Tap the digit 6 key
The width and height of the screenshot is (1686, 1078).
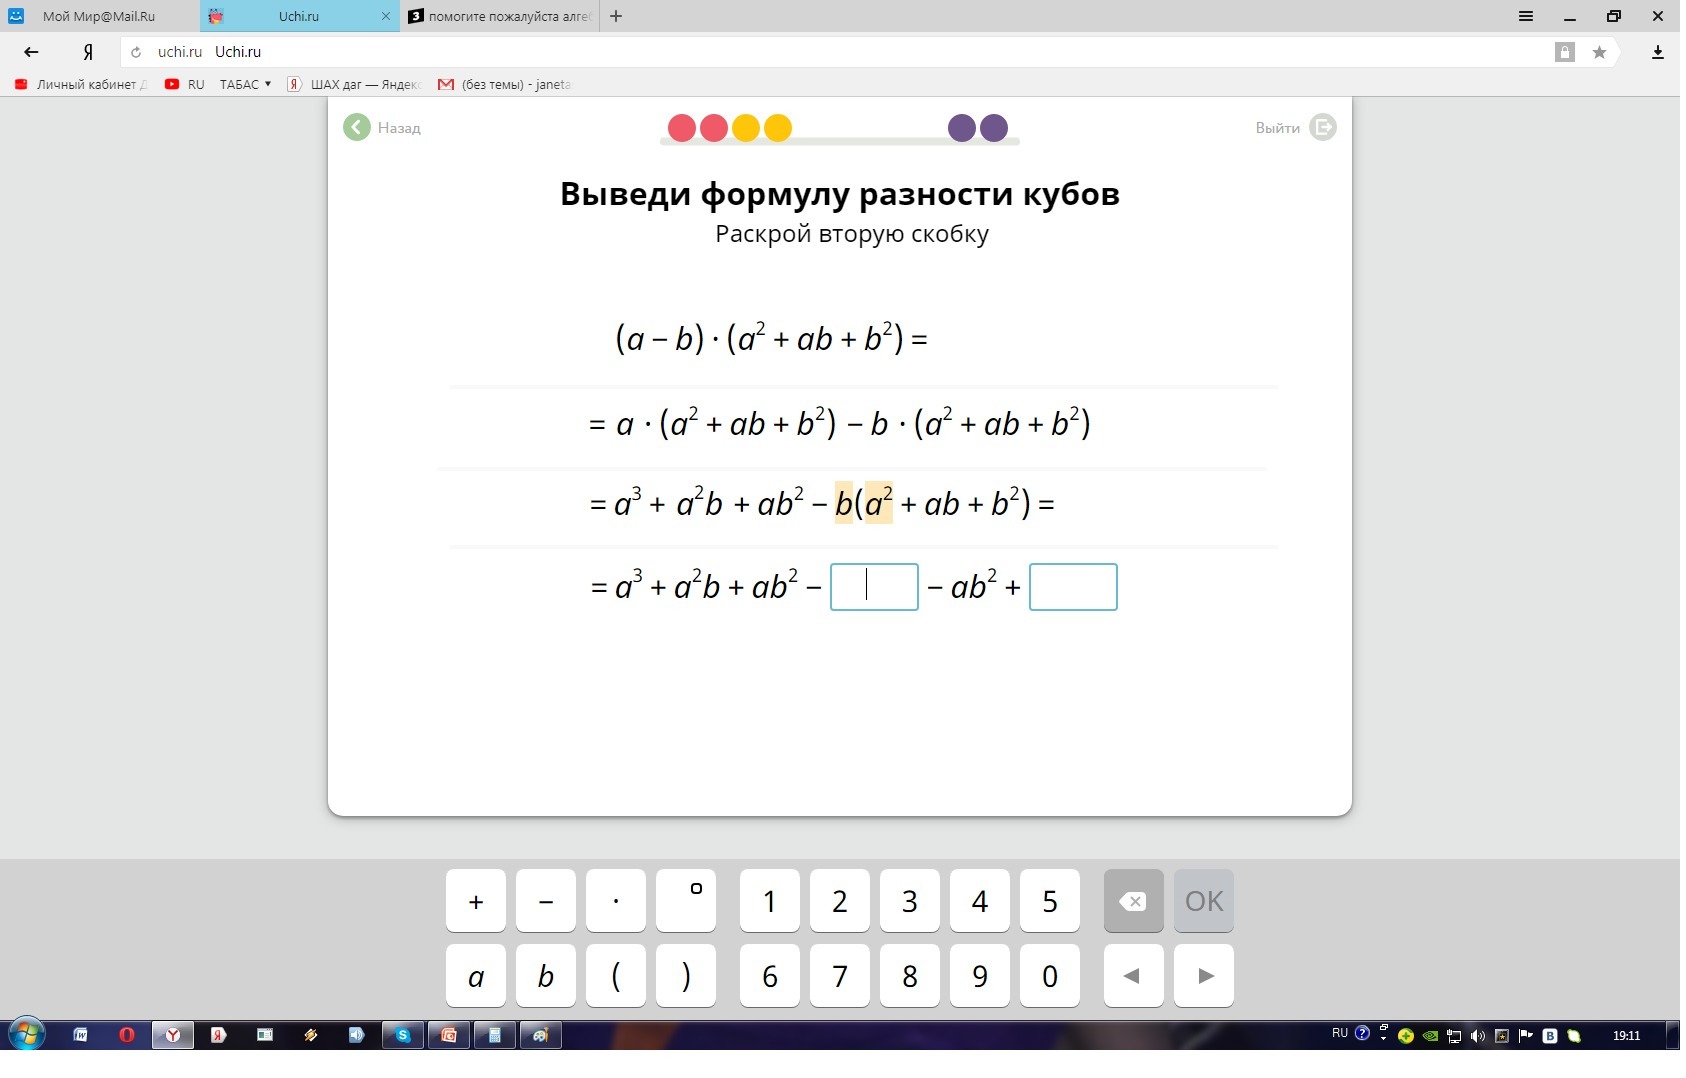(770, 975)
